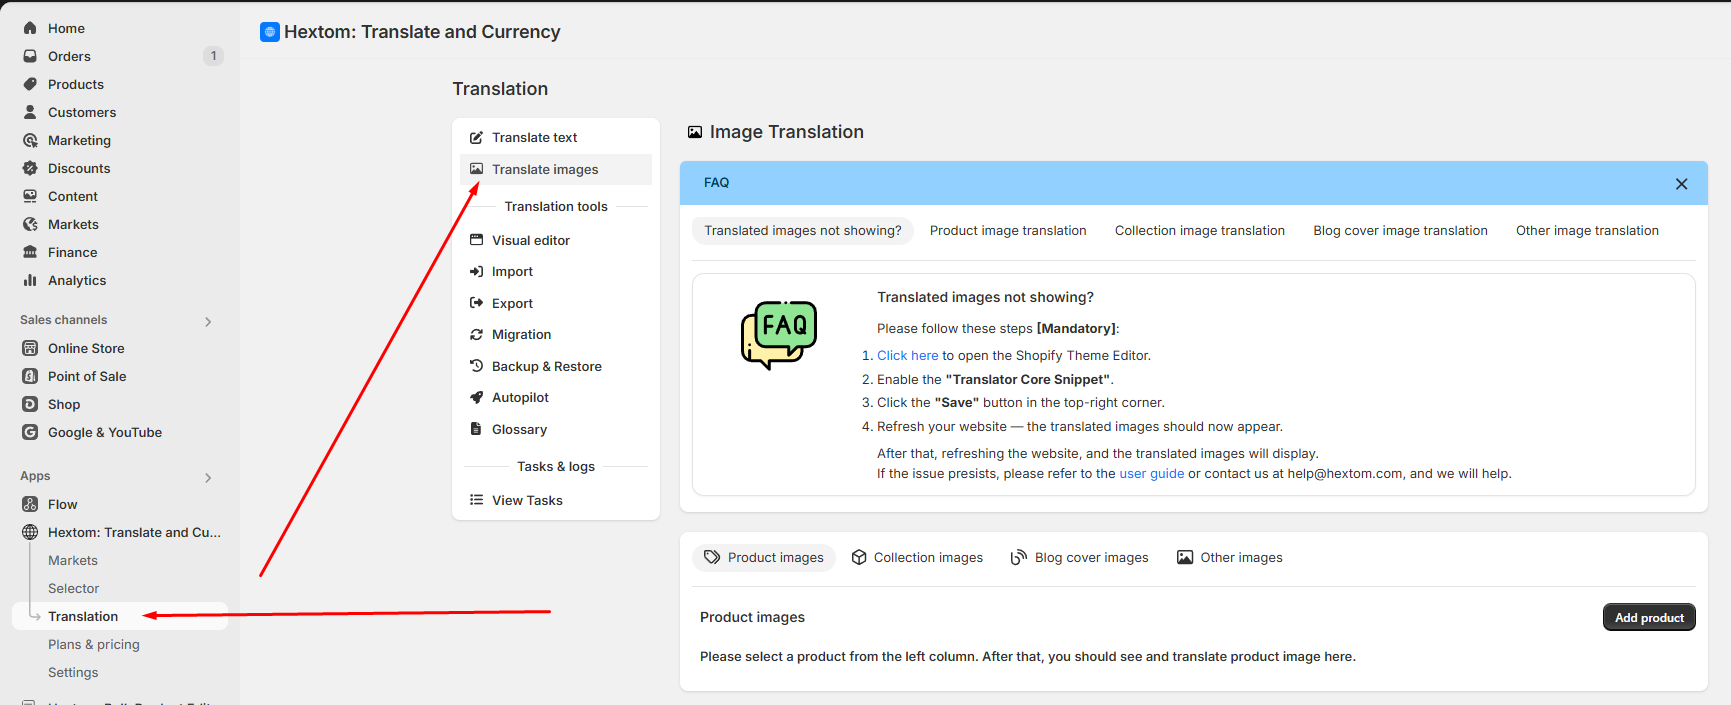Click the Flow app icon
1731x705 pixels.
(30, 504)
